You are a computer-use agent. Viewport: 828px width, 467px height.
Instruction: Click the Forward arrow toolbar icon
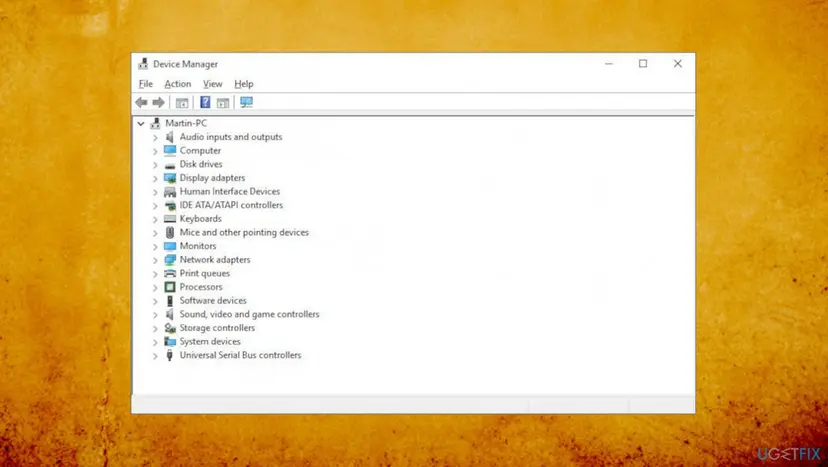pos(158,102)
